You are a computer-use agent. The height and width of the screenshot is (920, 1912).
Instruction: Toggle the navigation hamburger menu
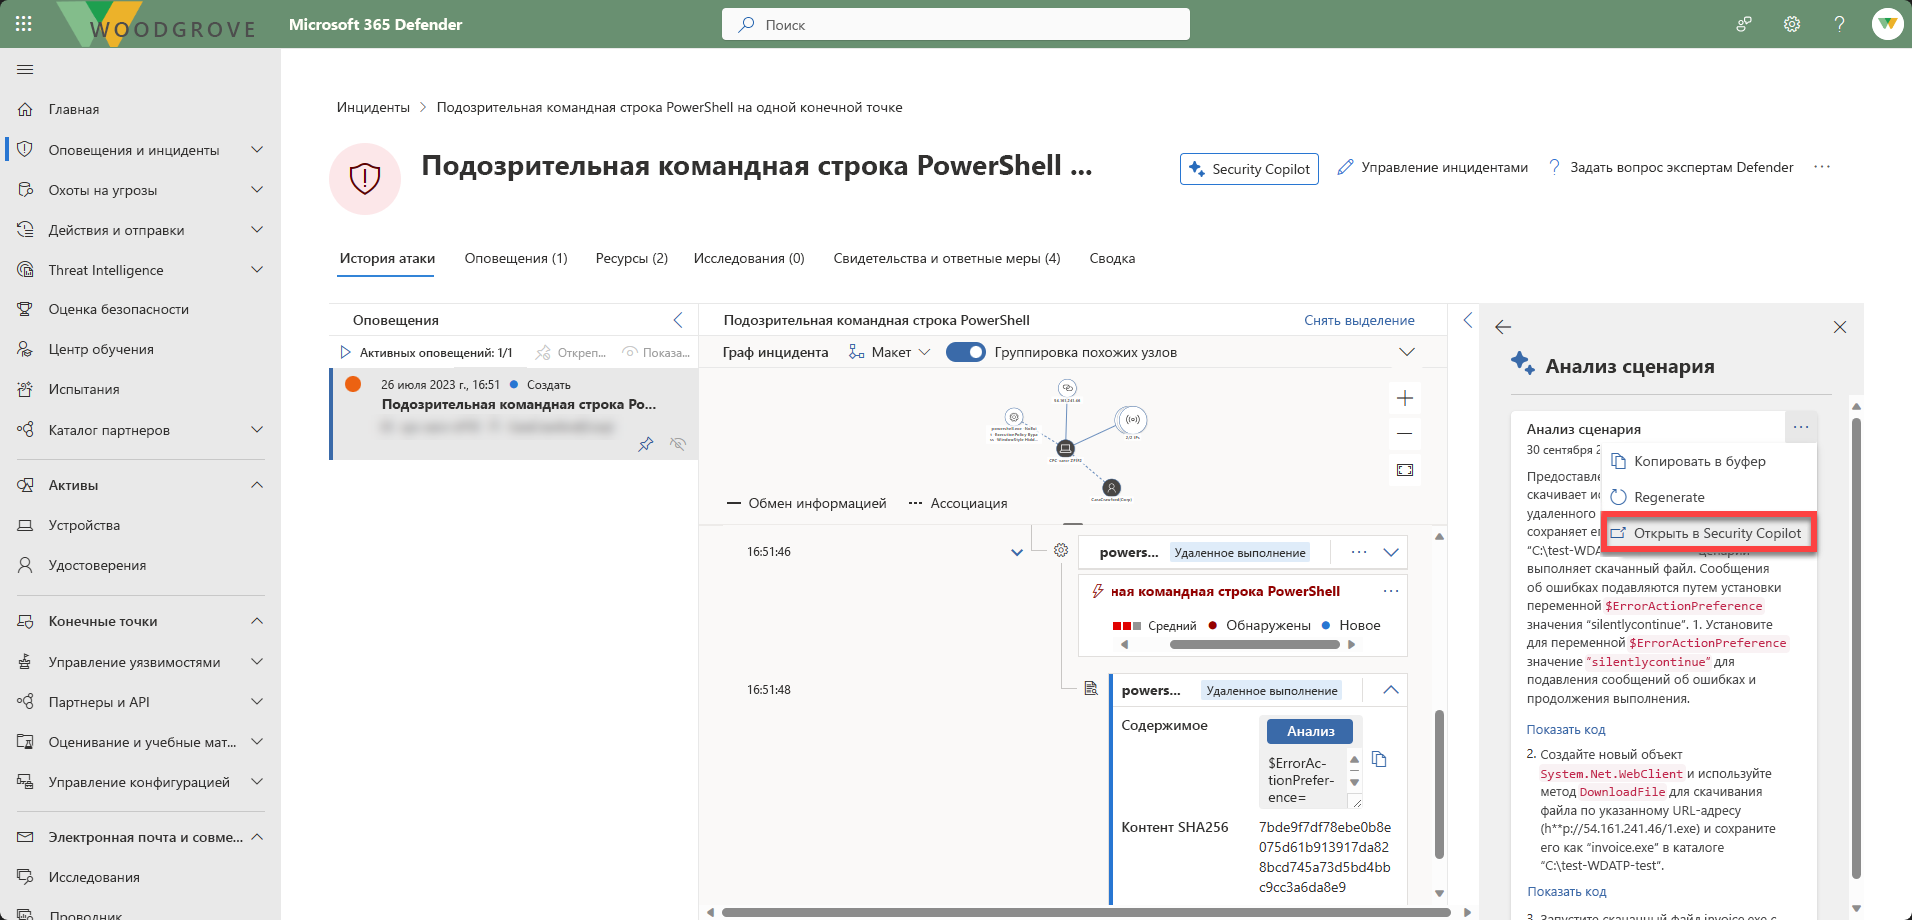click(25, 69)
